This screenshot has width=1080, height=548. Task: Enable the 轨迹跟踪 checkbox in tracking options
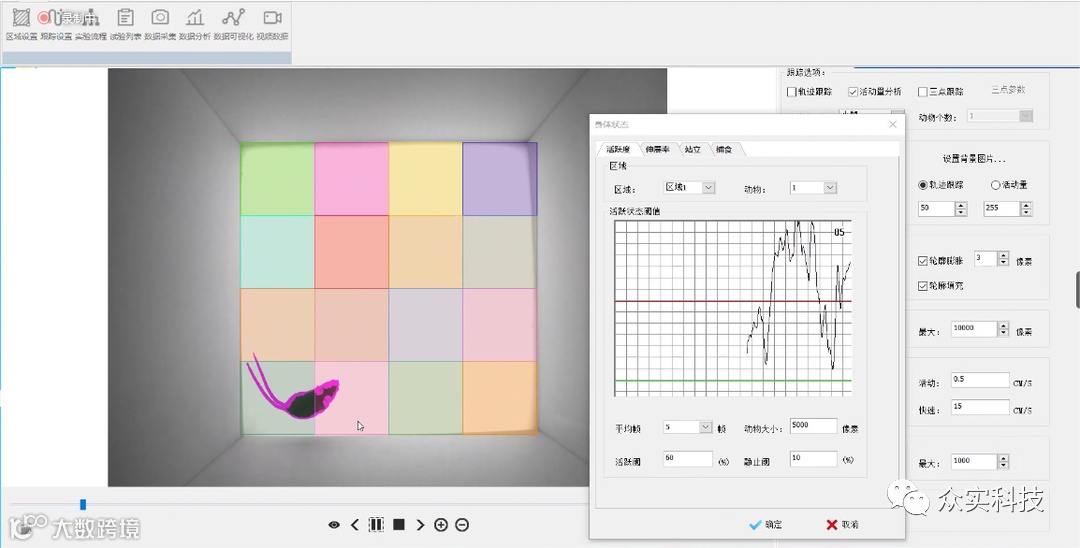[x=791, y=92]
